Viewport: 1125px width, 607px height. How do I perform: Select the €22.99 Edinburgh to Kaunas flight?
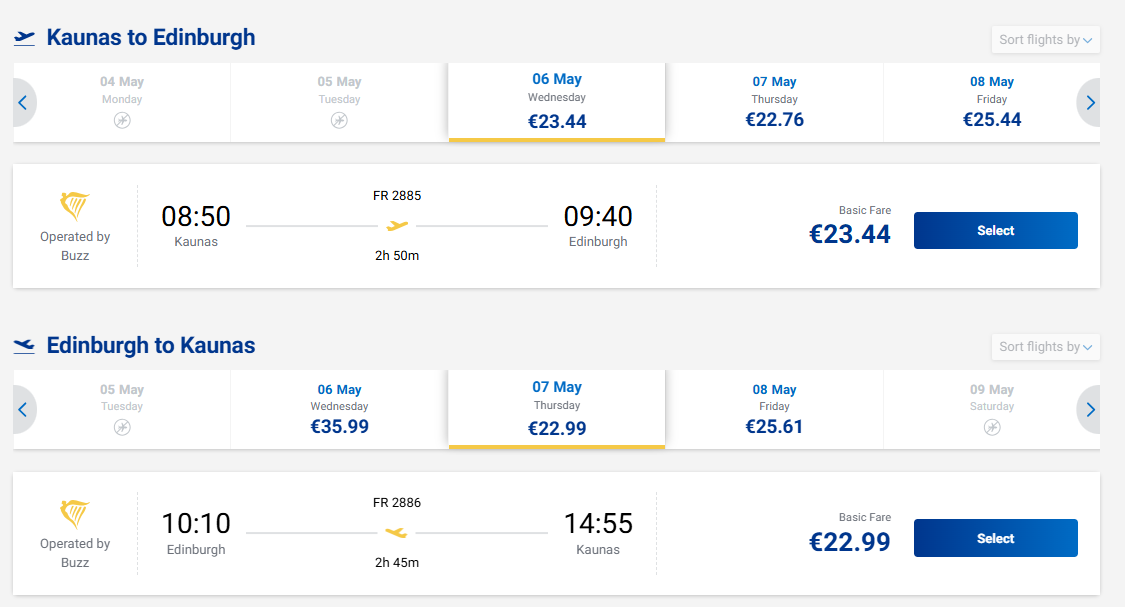(x=995, y=538)
